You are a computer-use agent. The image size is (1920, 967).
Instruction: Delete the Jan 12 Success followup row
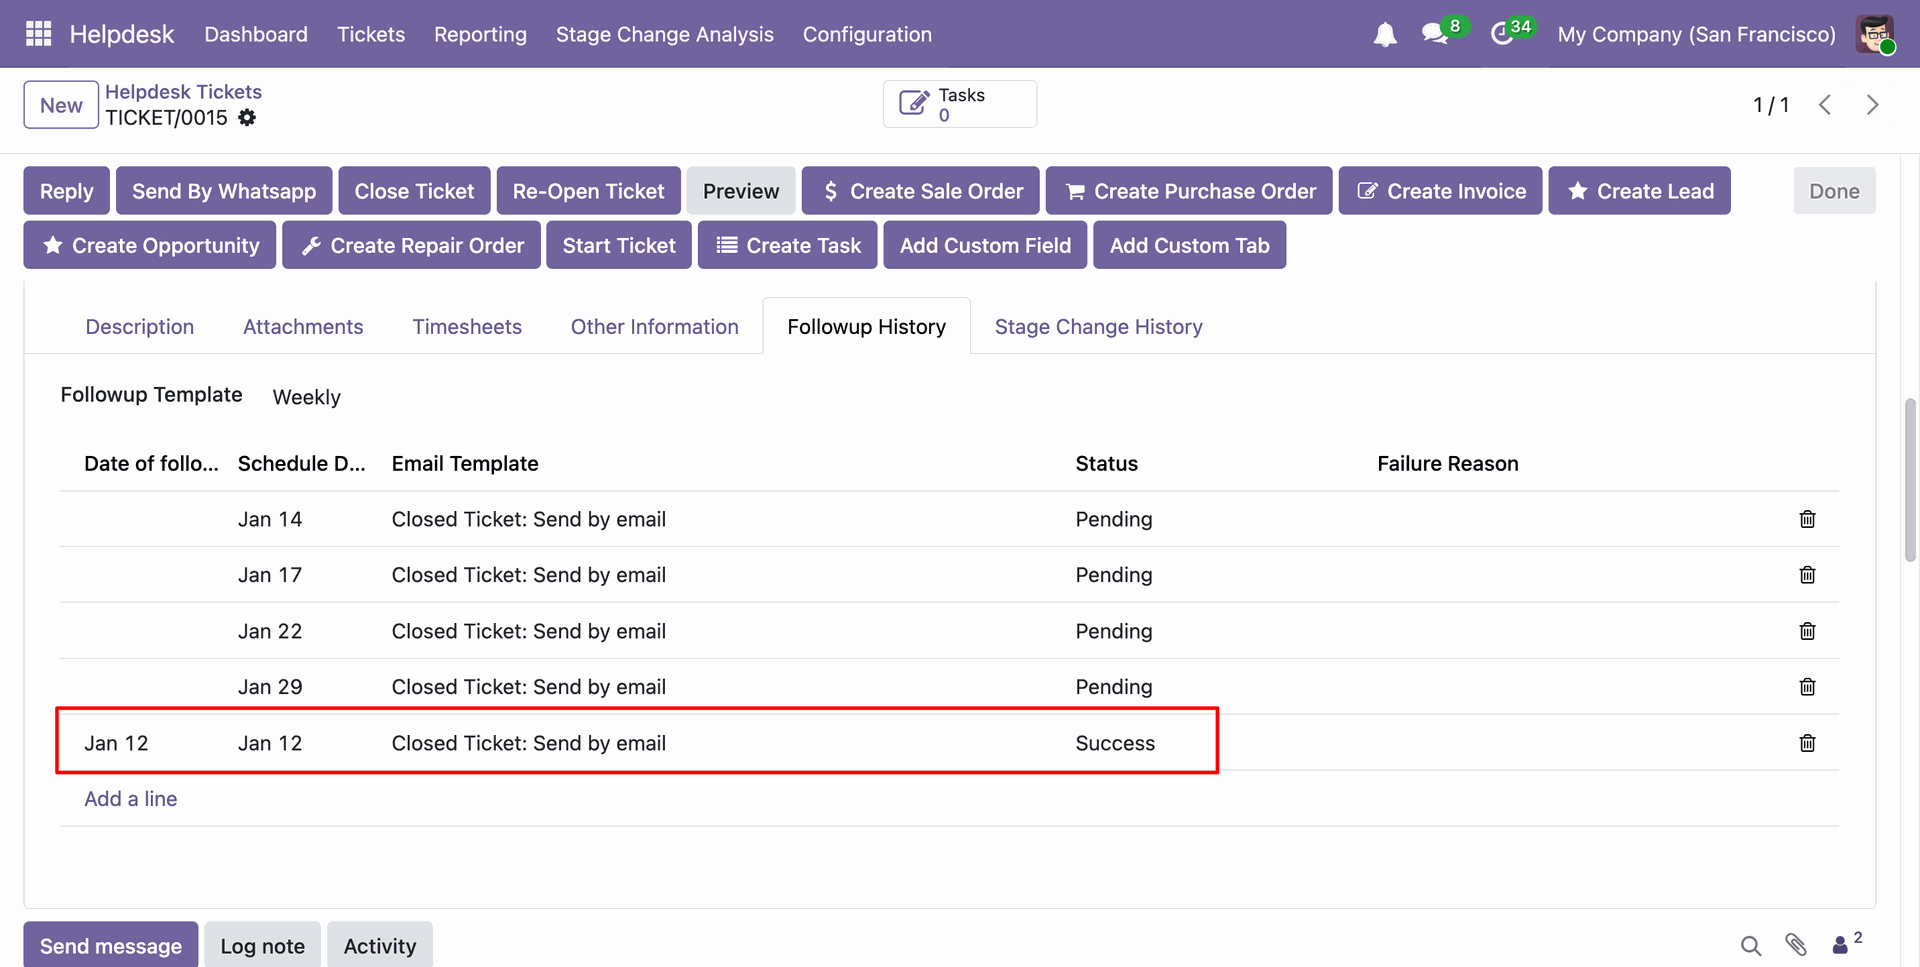1807,743
